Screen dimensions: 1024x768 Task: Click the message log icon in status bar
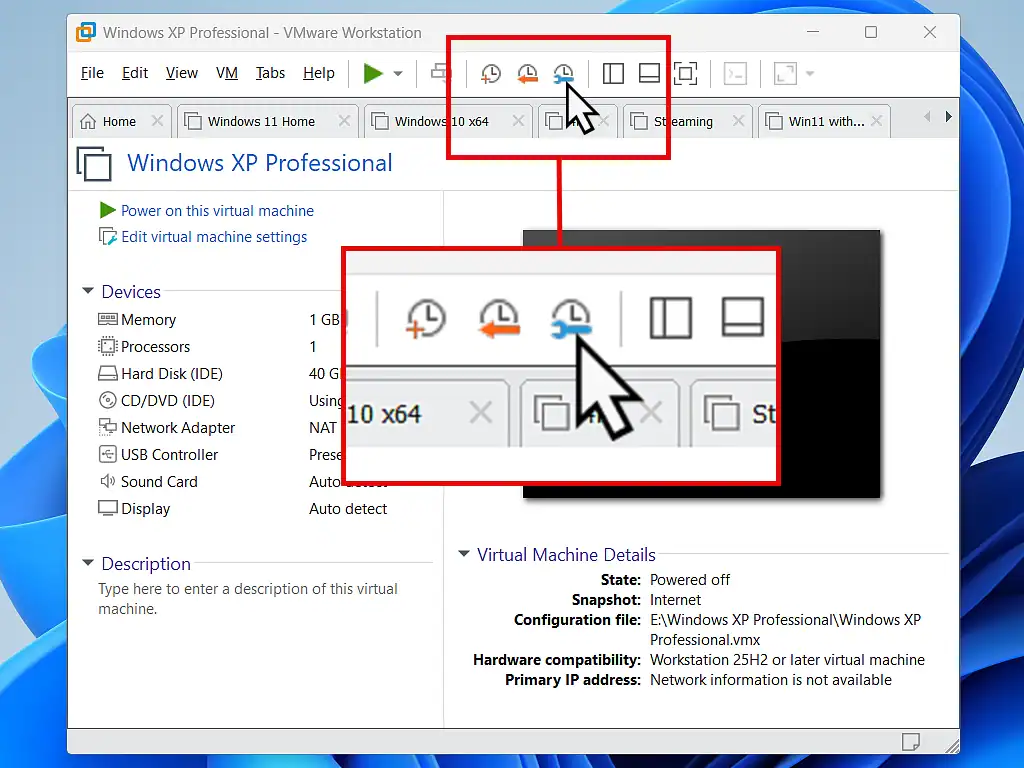click(910, 742)
